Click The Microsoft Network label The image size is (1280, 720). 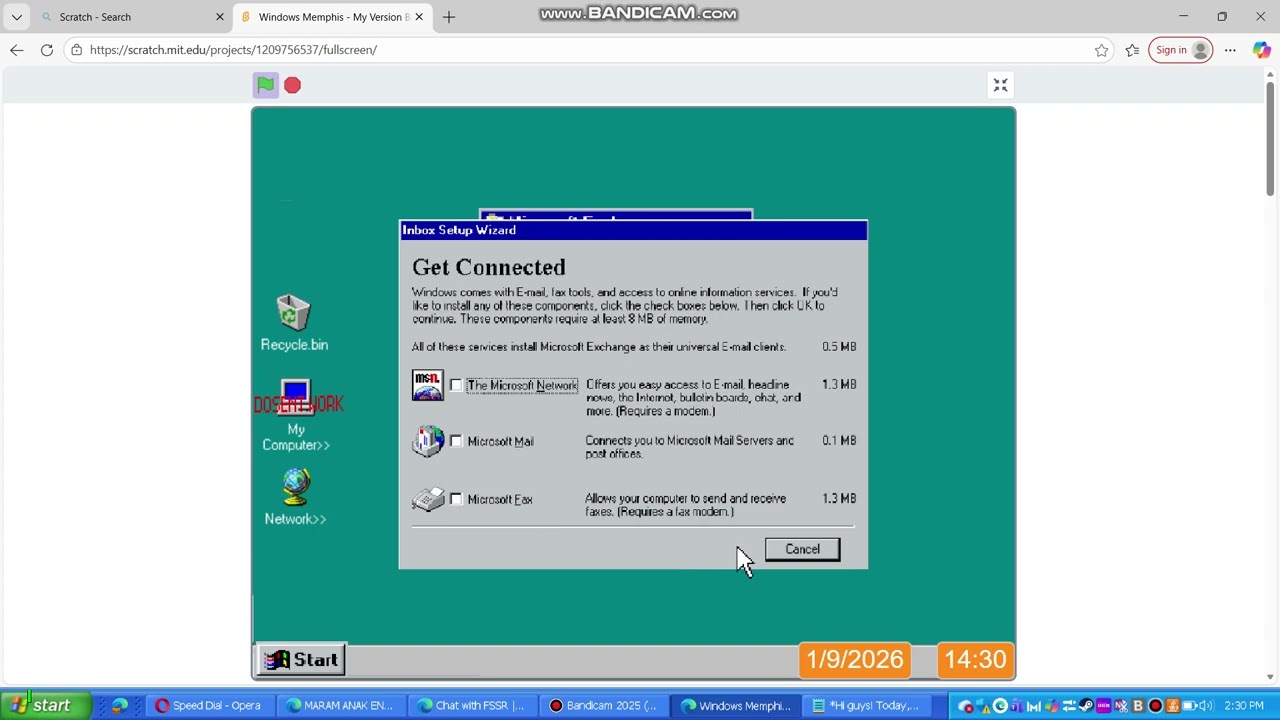[522, 385]
